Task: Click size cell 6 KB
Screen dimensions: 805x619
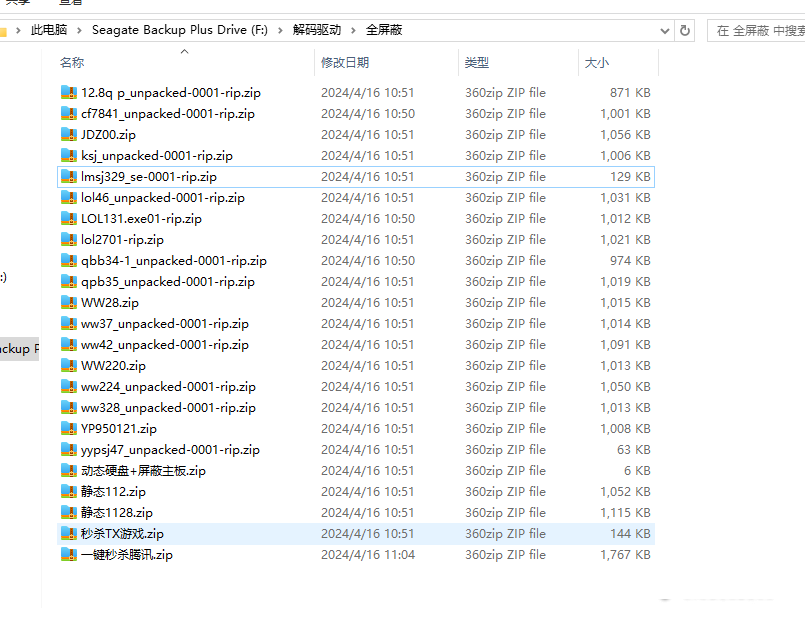Action: tap(637, 471)
